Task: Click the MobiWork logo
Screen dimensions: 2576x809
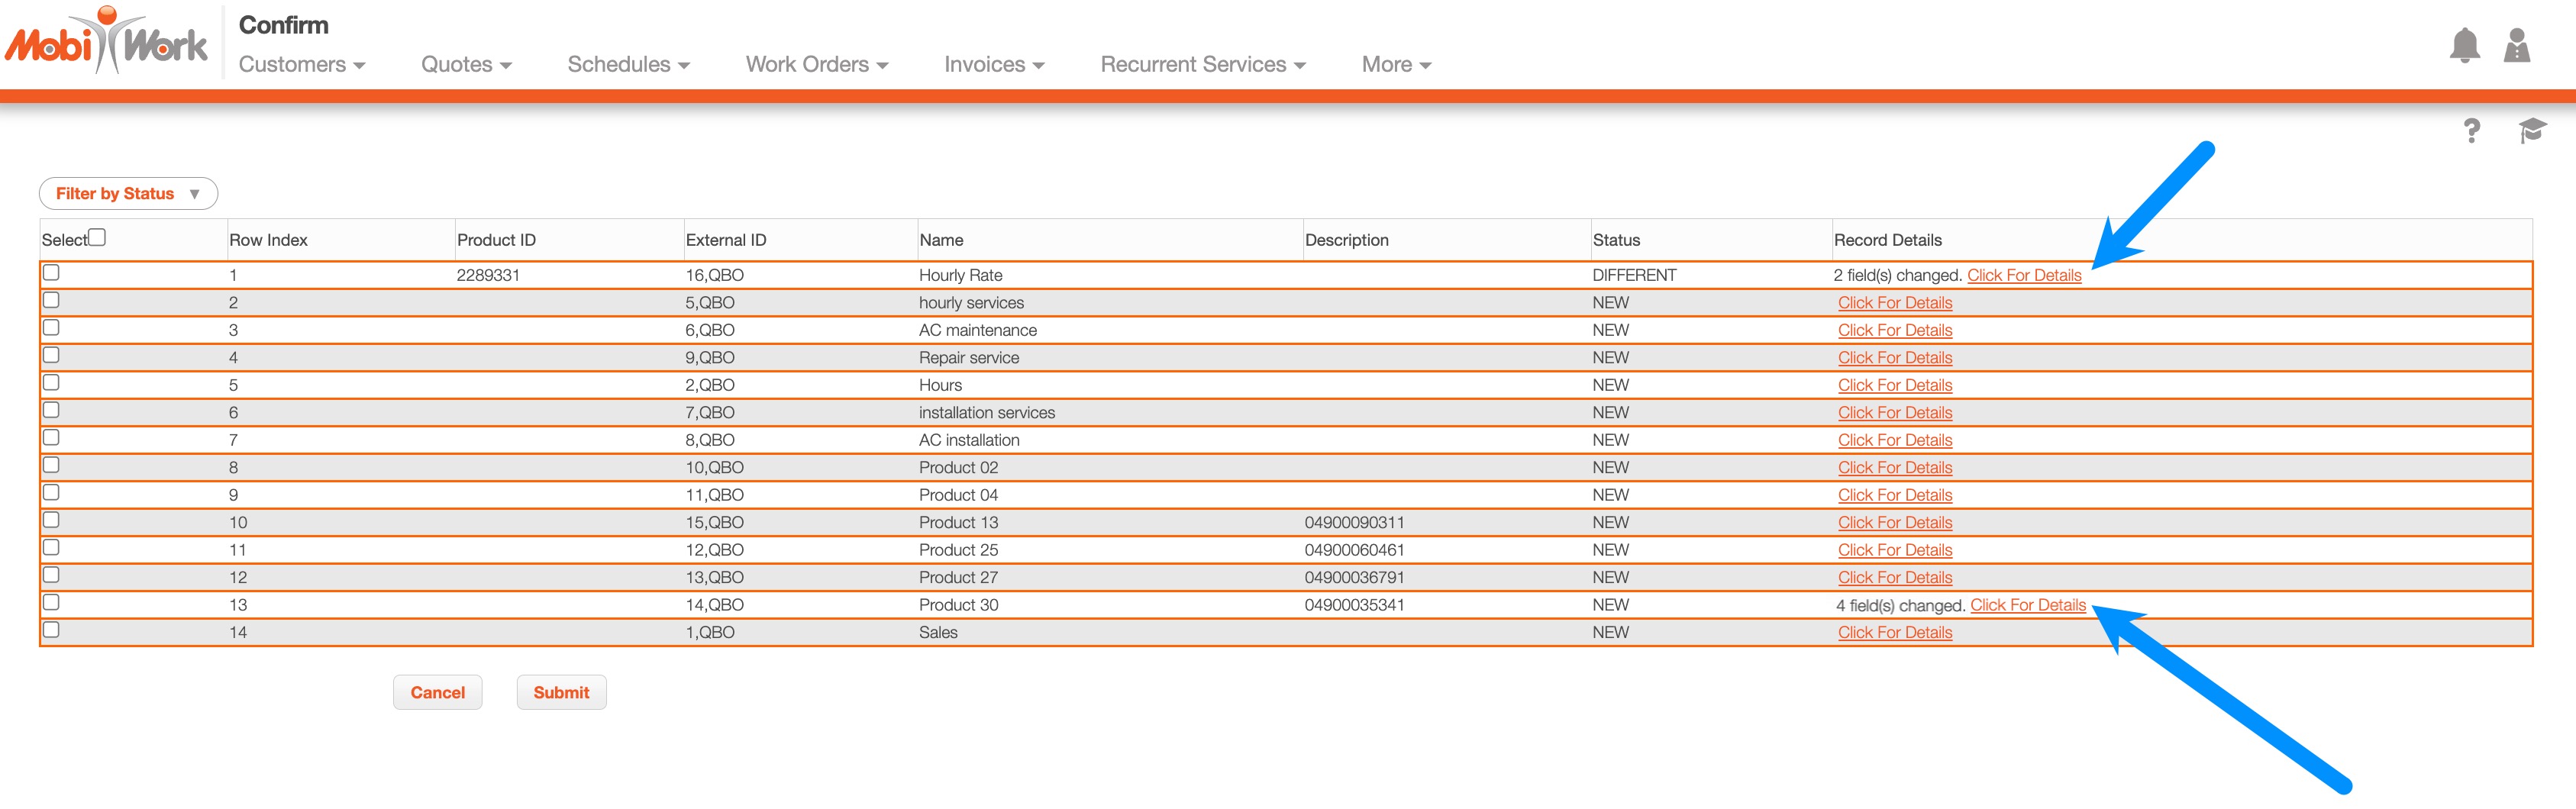Action: point(106,42)
